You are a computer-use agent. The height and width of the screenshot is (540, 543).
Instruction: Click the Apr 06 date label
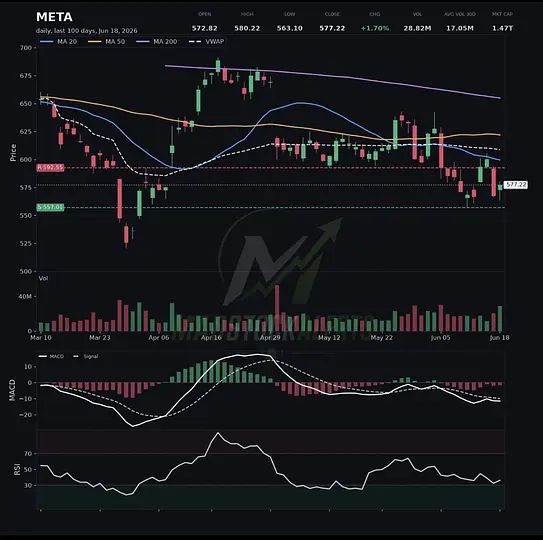(x=159, y=337)
